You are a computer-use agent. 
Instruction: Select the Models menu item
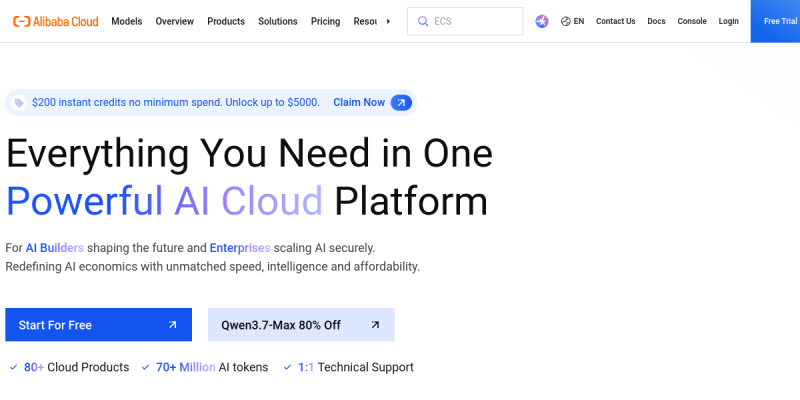(127, 21)
